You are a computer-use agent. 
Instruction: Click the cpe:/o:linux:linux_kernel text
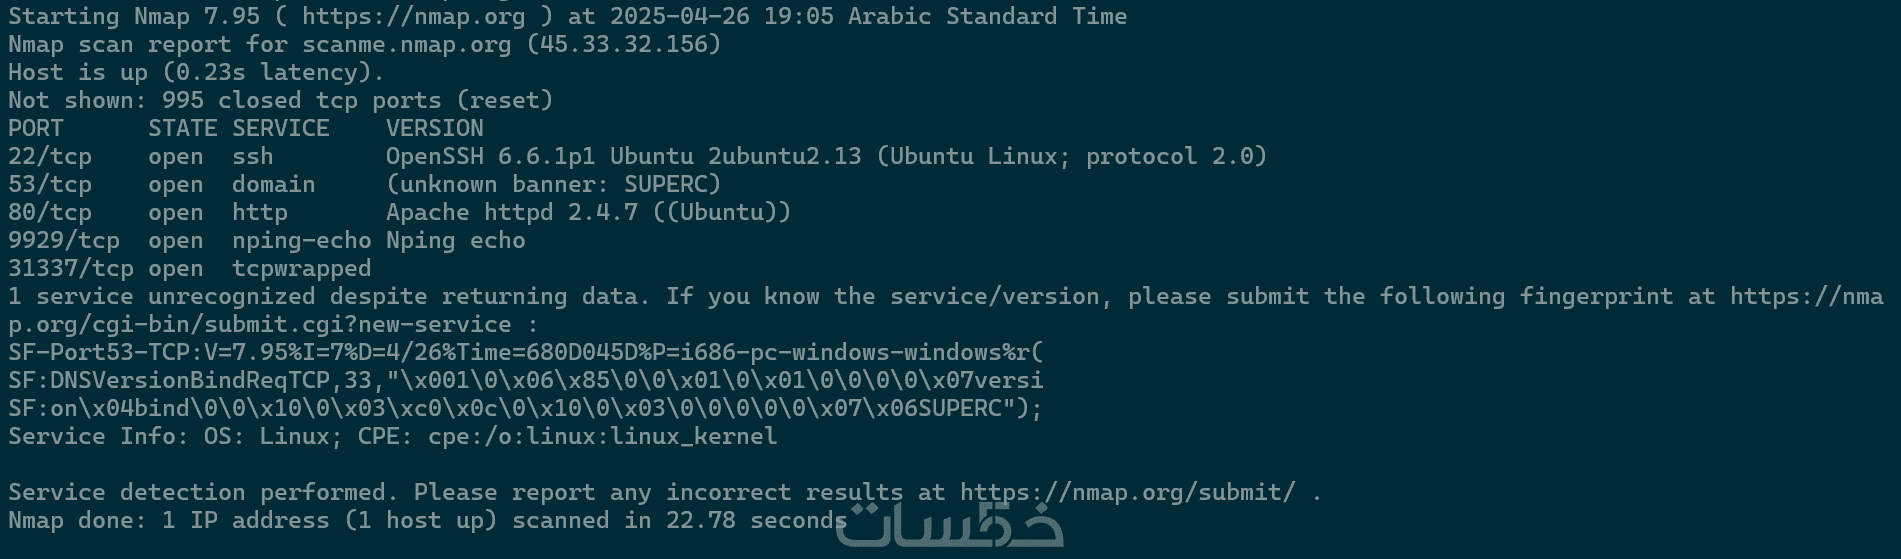pyautogui.click(x=602, y=437)
